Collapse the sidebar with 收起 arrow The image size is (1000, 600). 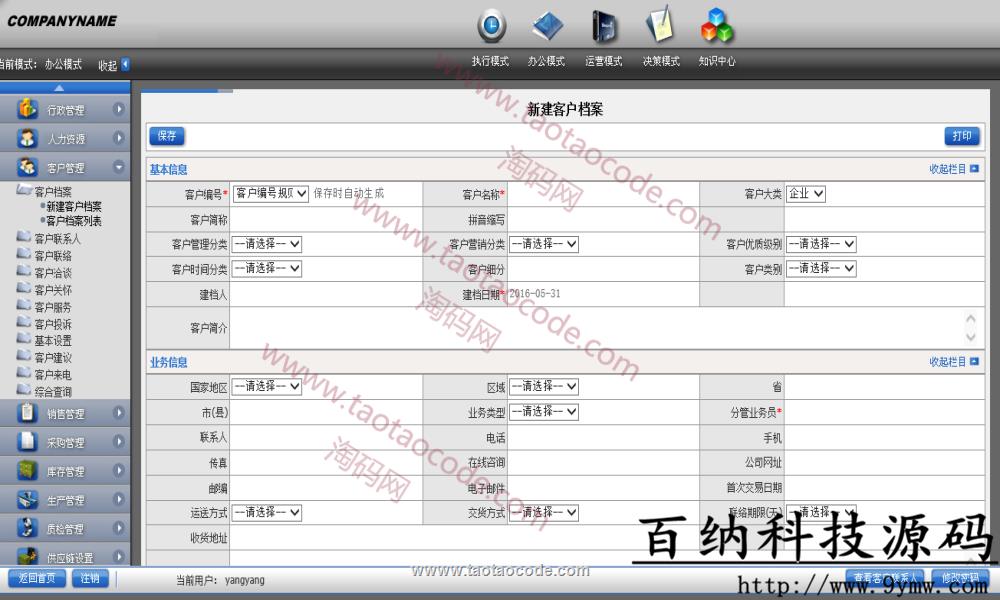125,65
